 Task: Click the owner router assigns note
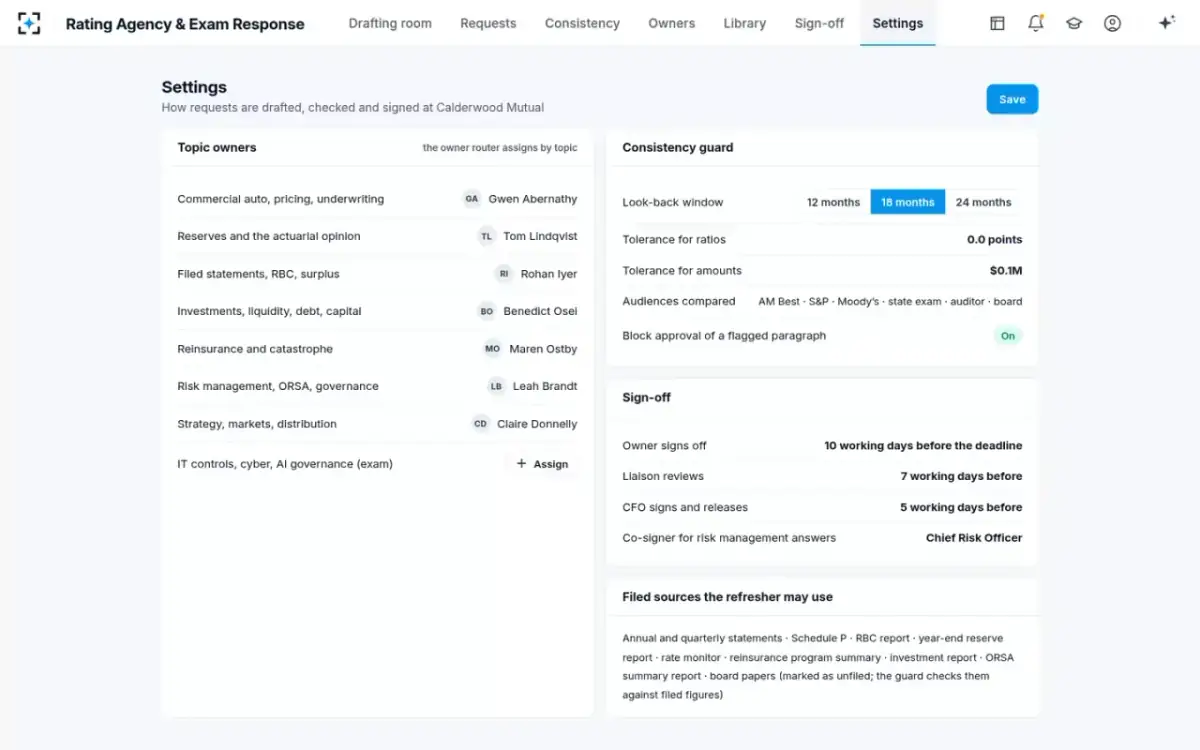[500, 148]
